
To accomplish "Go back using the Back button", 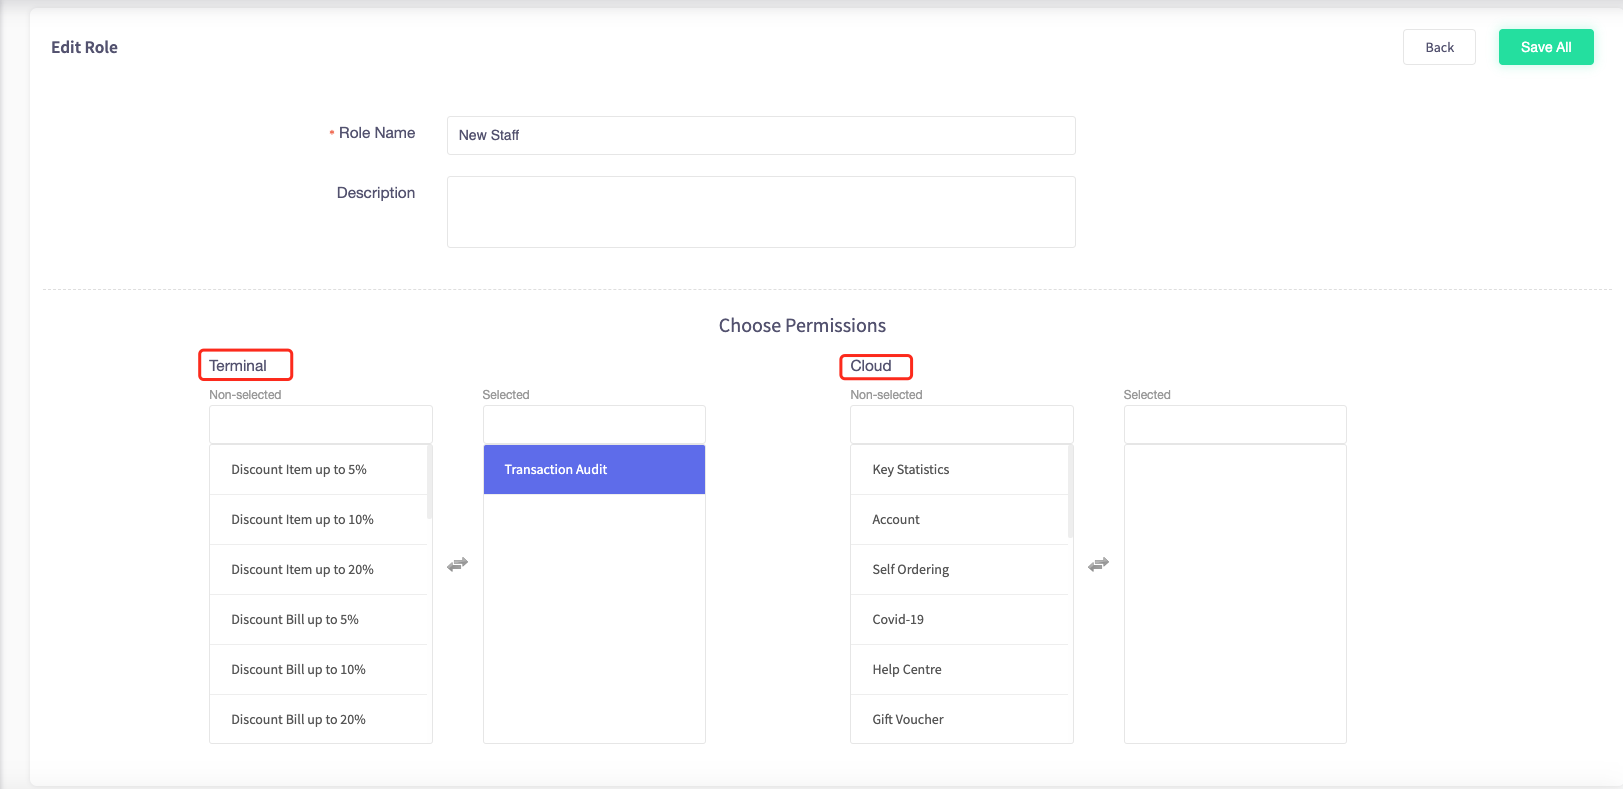I will 1439,47.
